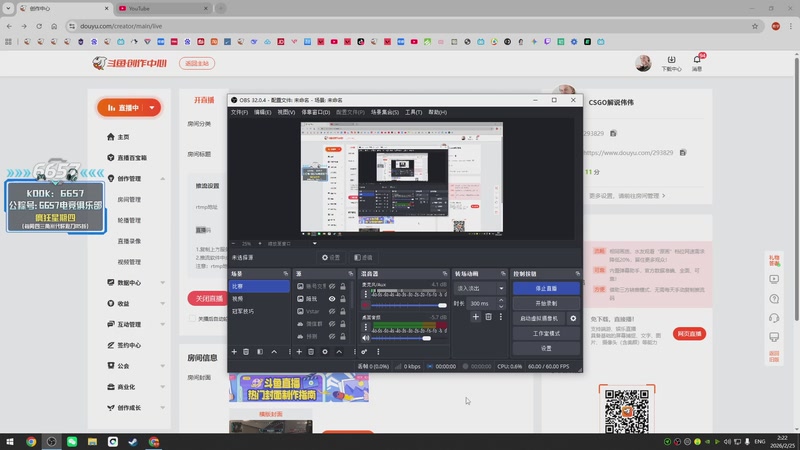Copy room number 293829 with copy icon

pyautogui.click(x=613, y=133)
